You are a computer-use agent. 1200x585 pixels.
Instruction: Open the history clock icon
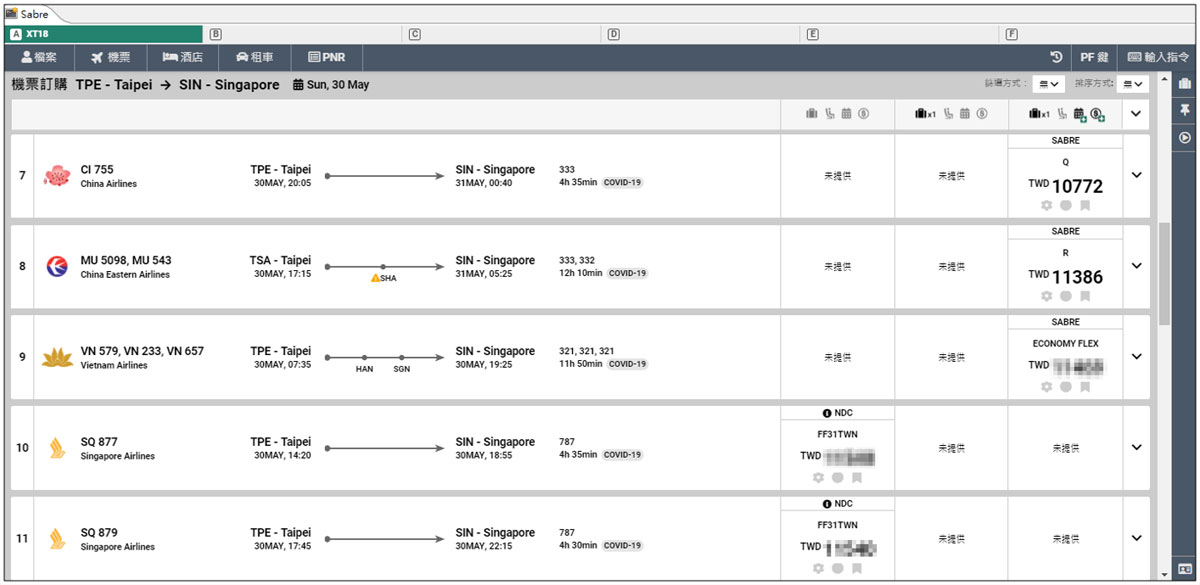tap(1056, 58)
